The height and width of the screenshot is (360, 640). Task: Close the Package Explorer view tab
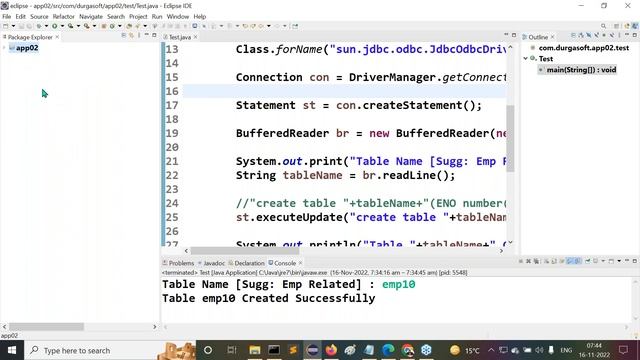[x=57, y=37]
